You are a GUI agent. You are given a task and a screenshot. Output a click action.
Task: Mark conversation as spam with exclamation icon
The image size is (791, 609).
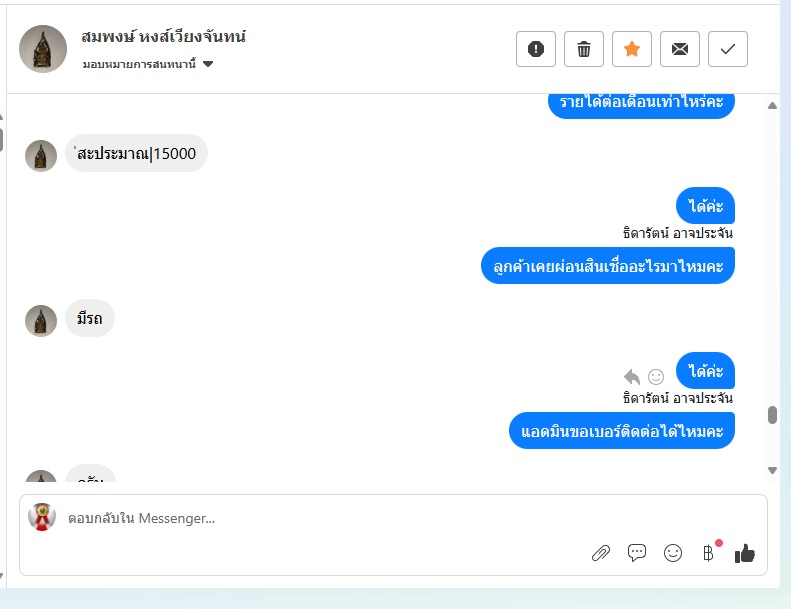(x=536, y=49)
